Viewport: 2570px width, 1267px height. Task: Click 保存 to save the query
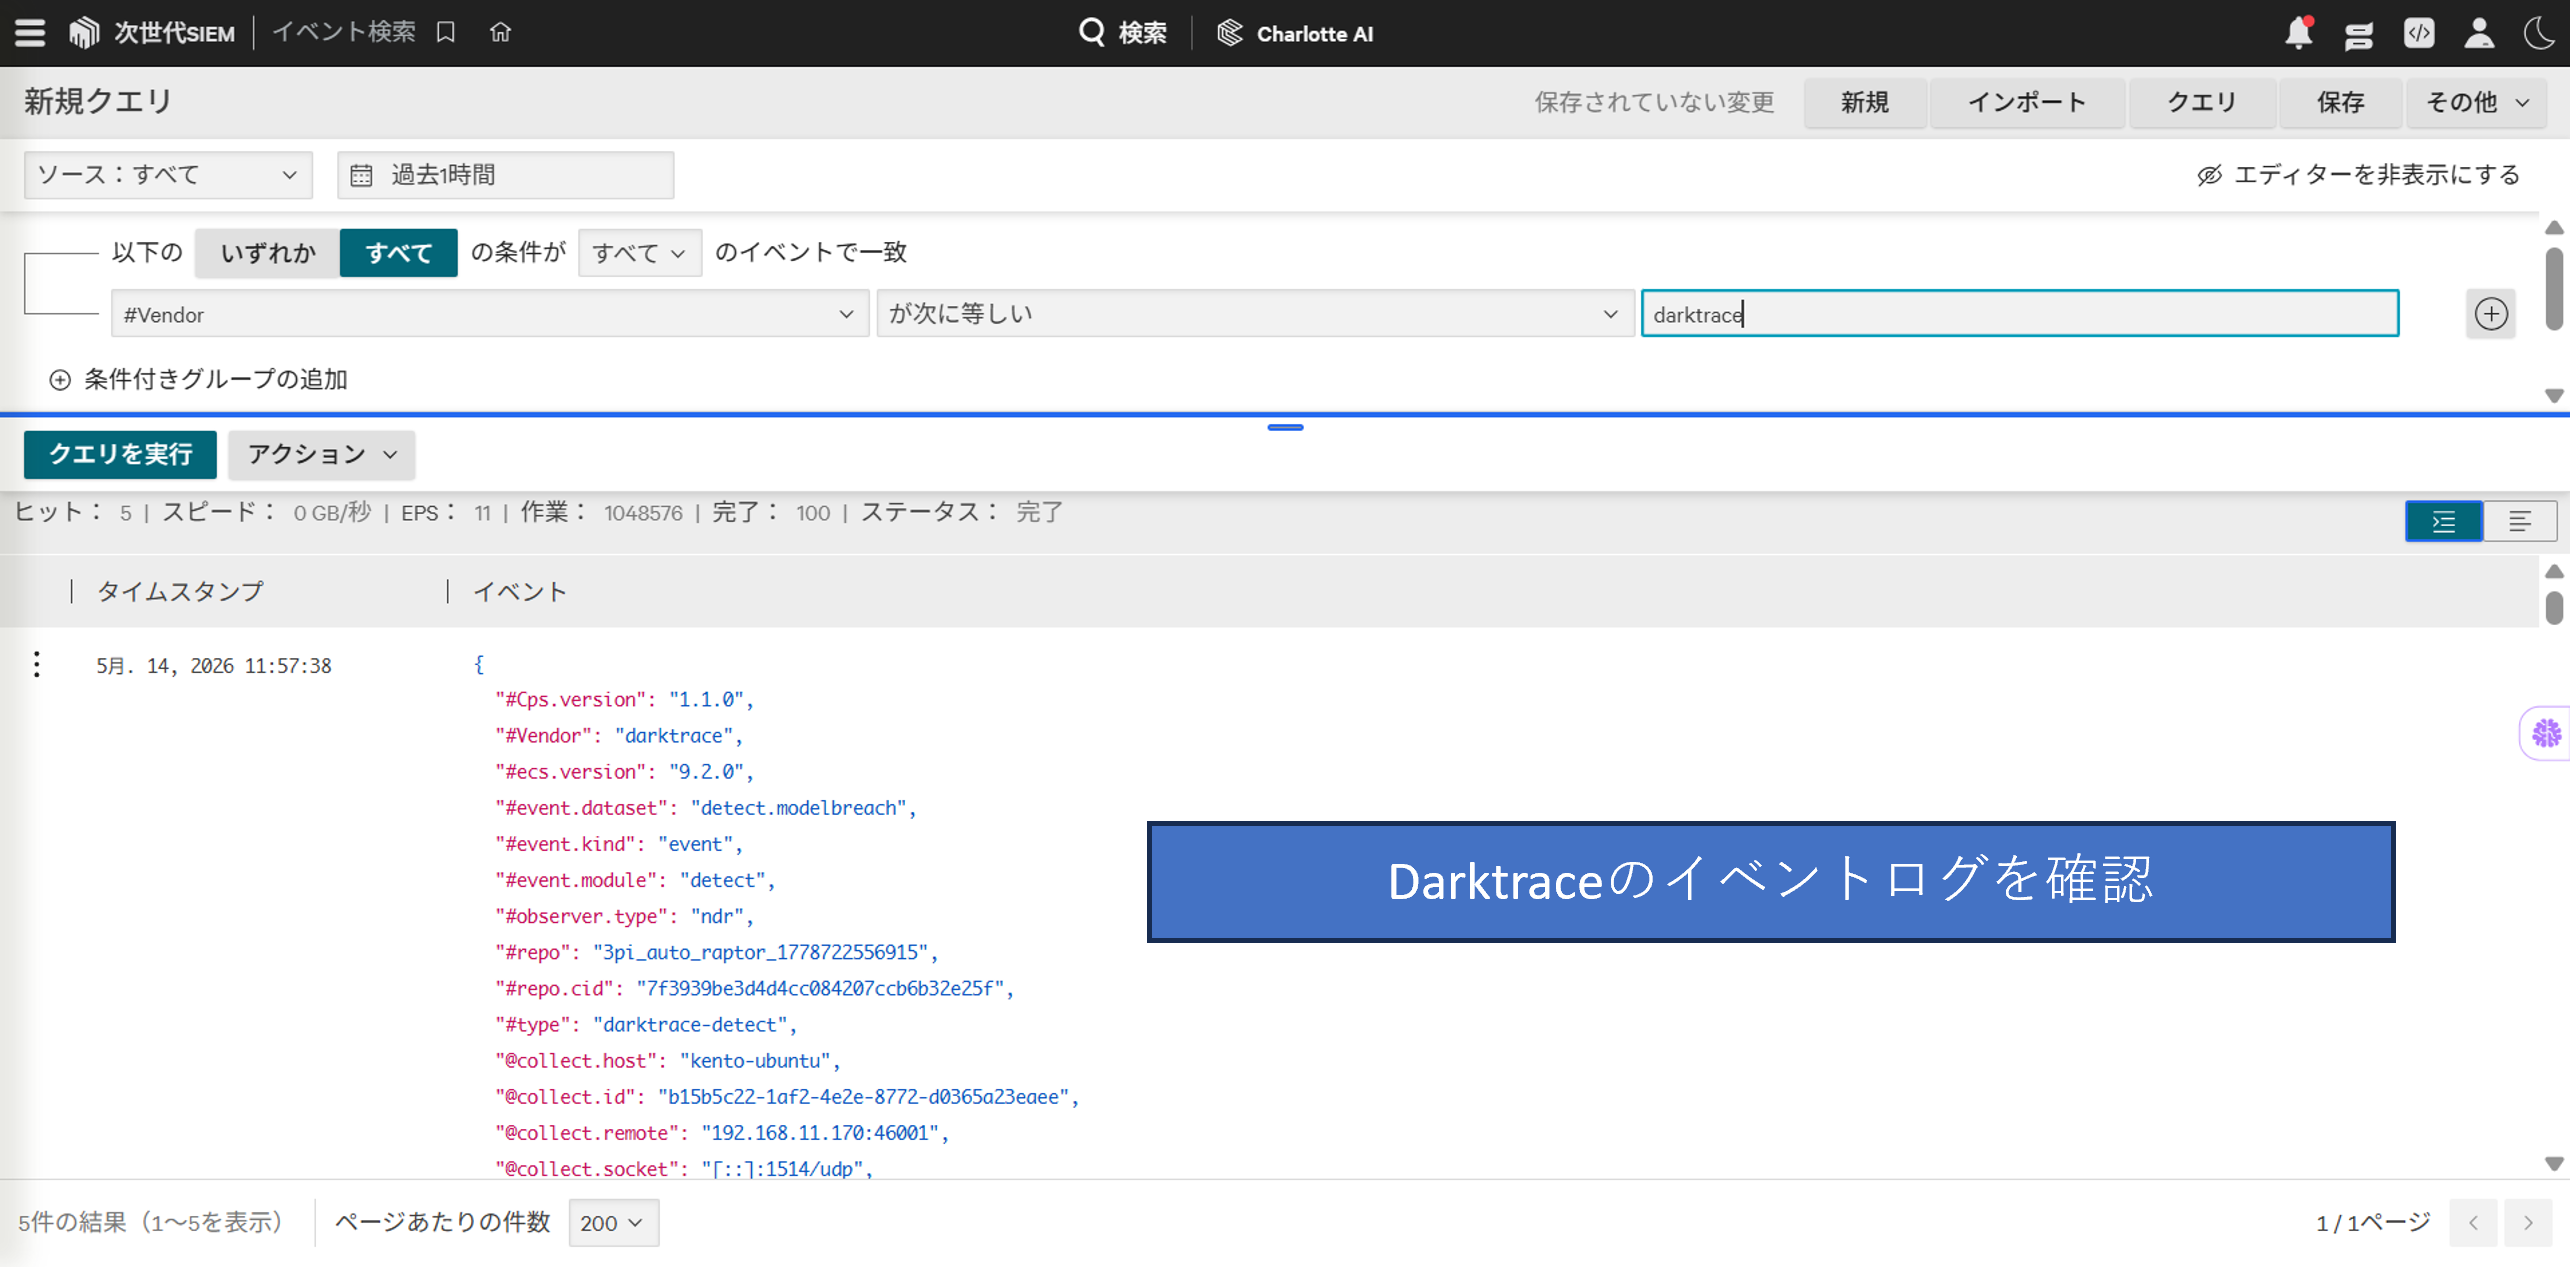[2340, 102]
